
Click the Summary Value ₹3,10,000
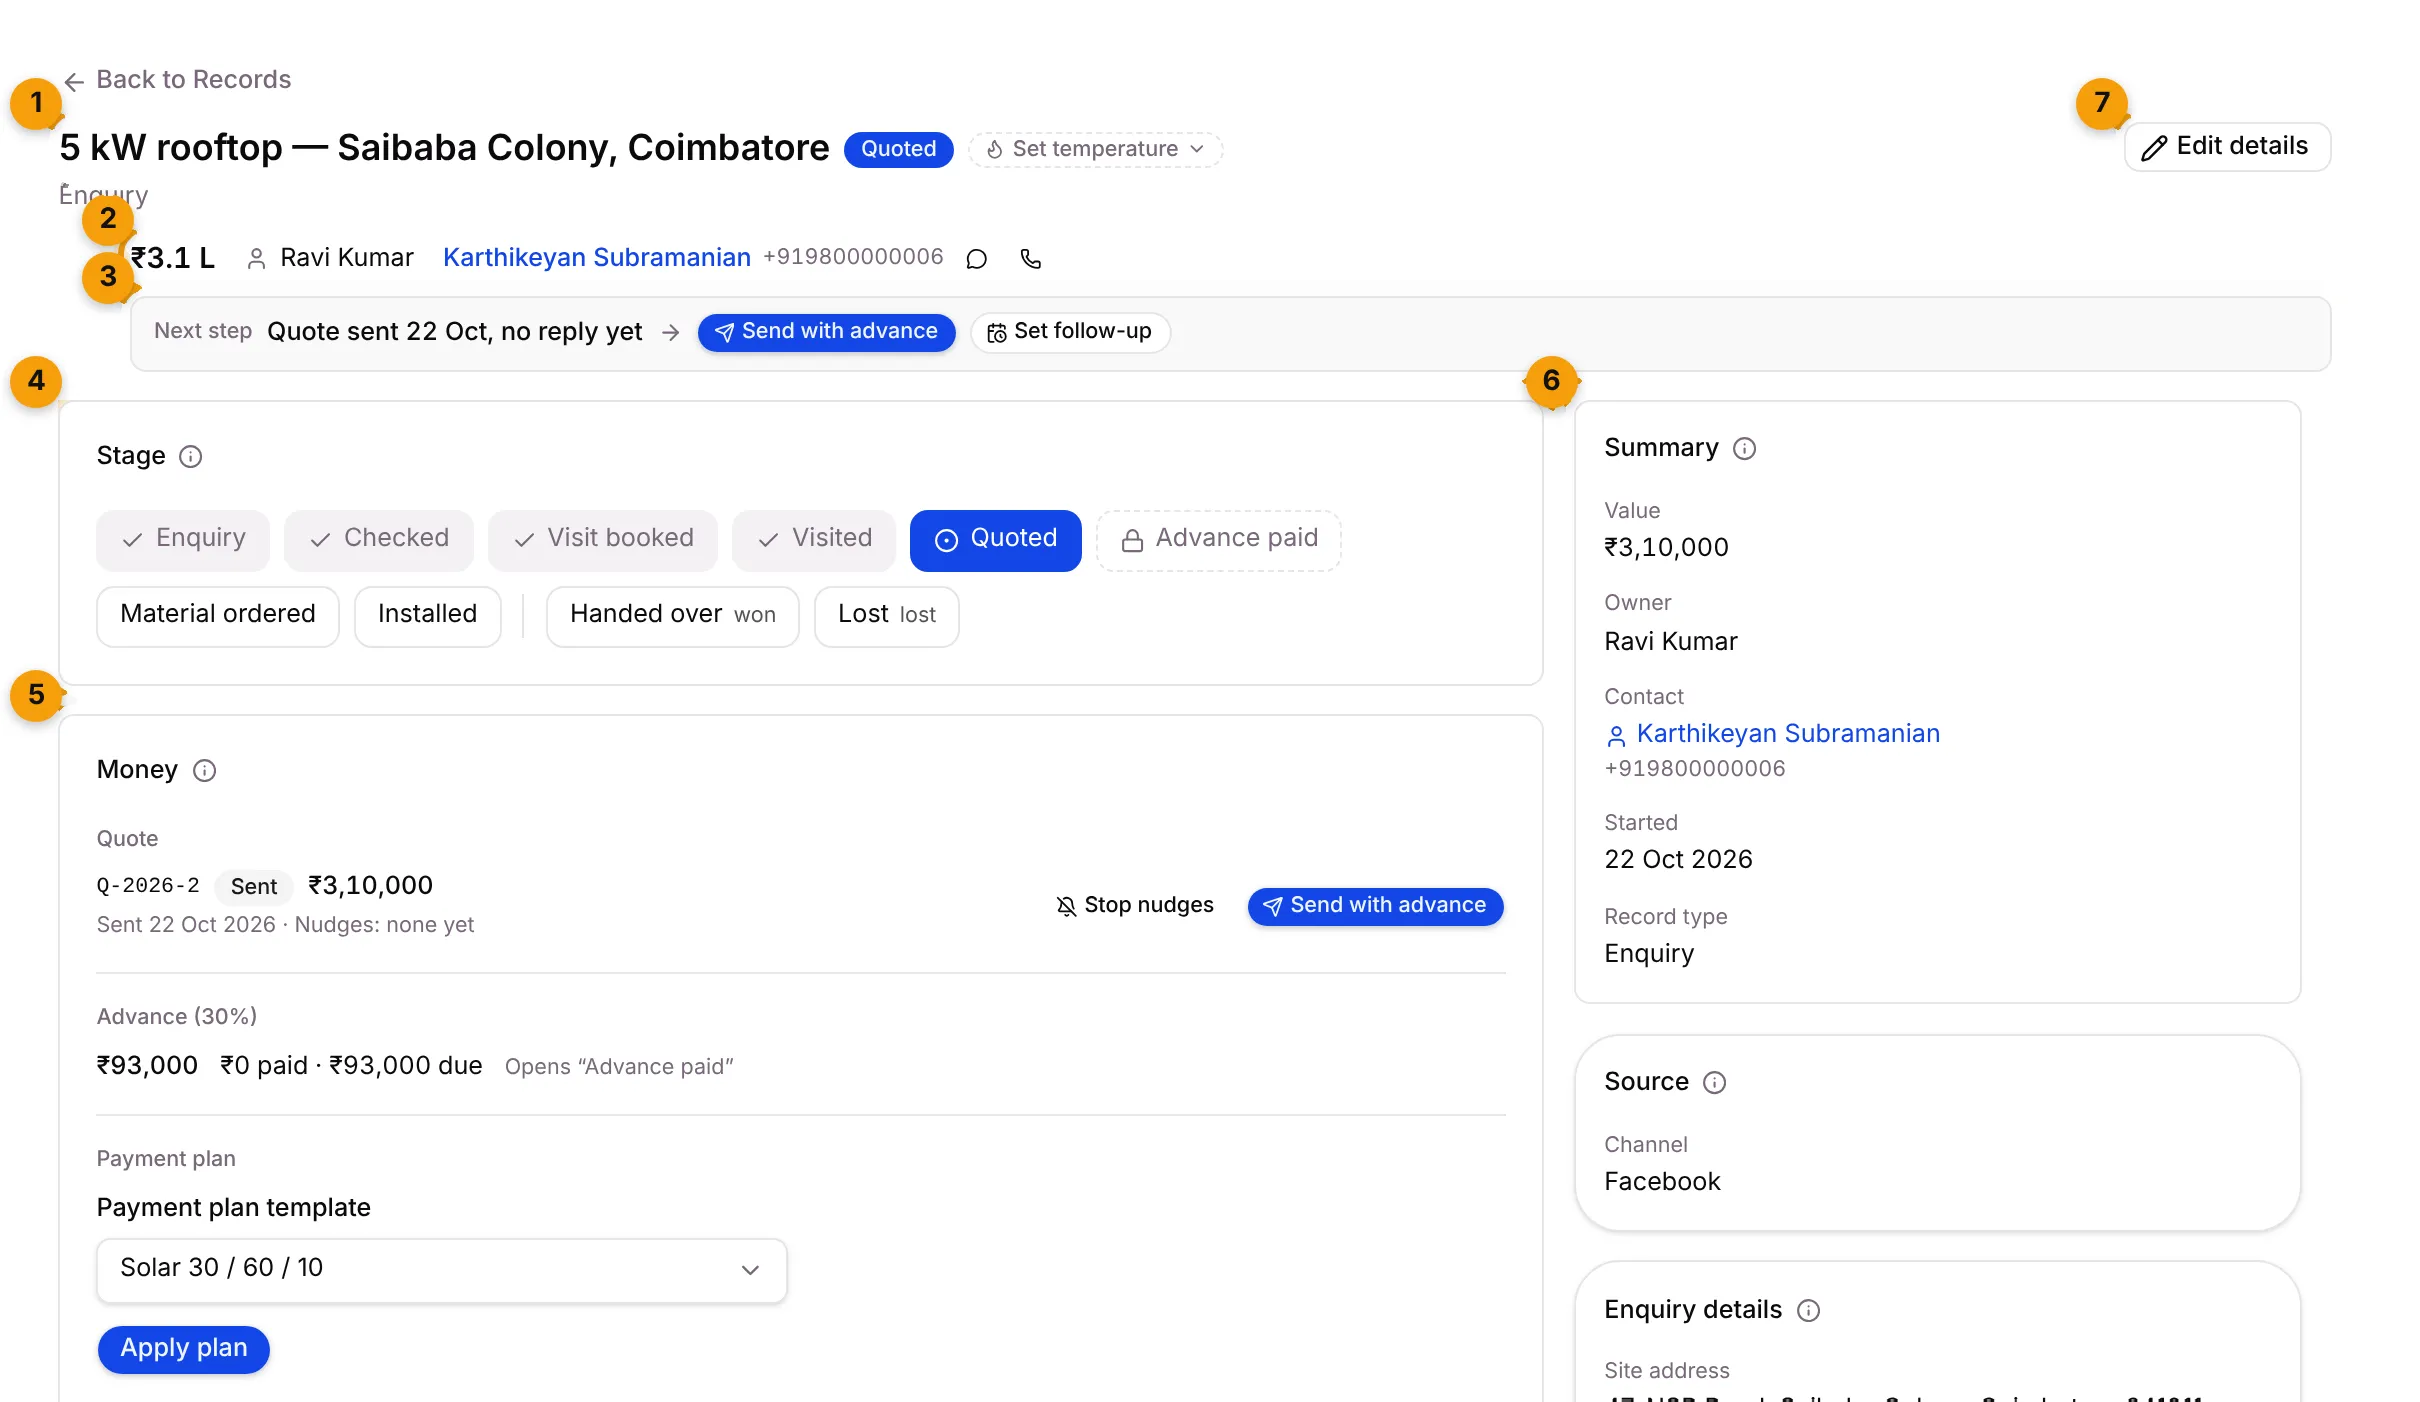tap(1666, 548)
